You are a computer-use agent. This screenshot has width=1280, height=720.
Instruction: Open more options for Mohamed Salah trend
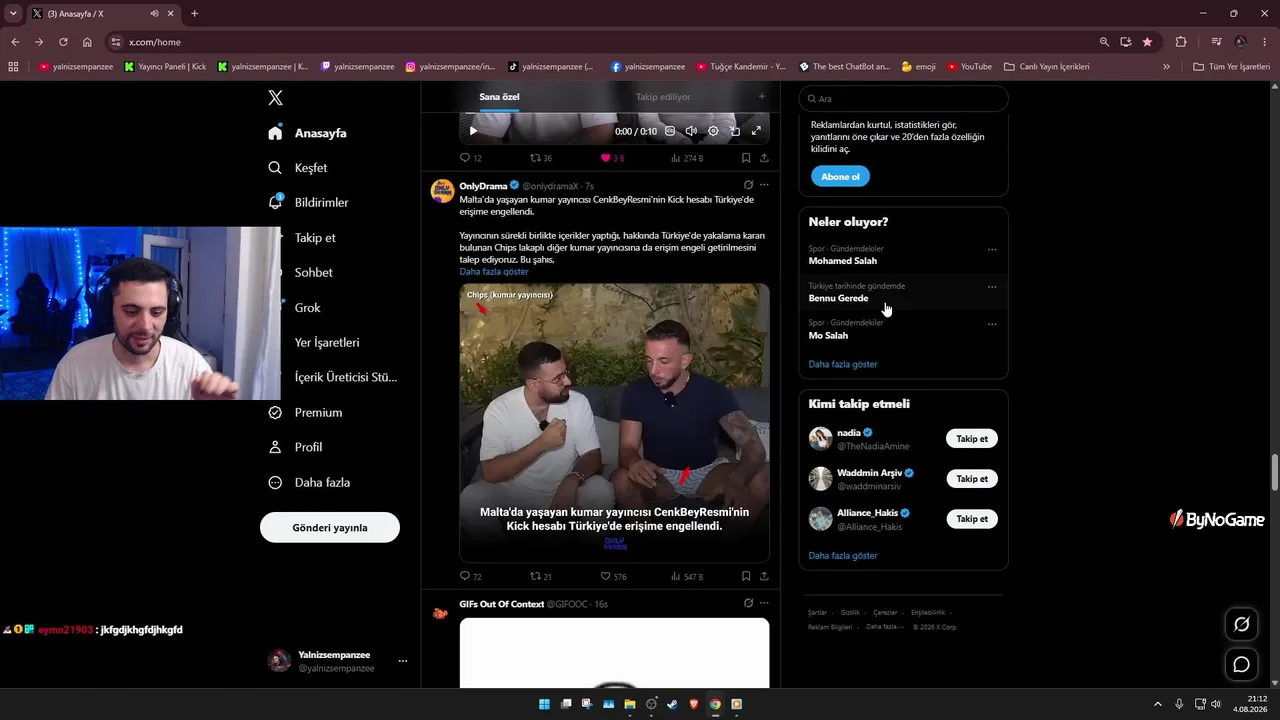[x=992, y=249]
